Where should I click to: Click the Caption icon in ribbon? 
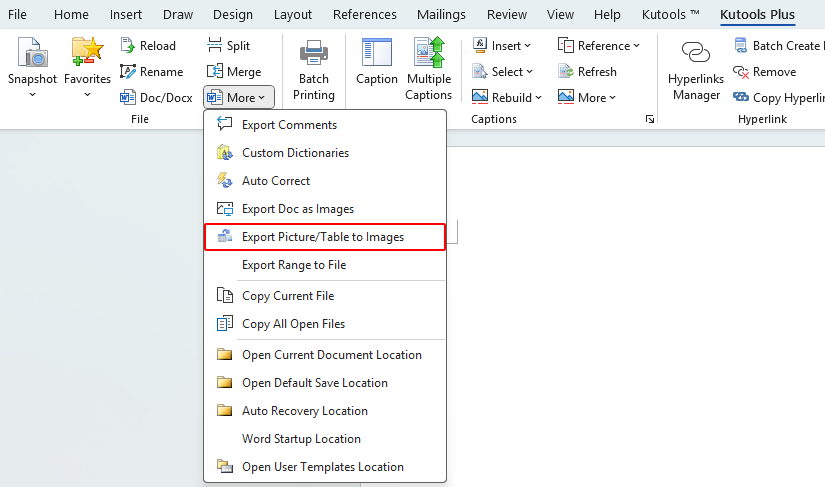tap(377, 55)
